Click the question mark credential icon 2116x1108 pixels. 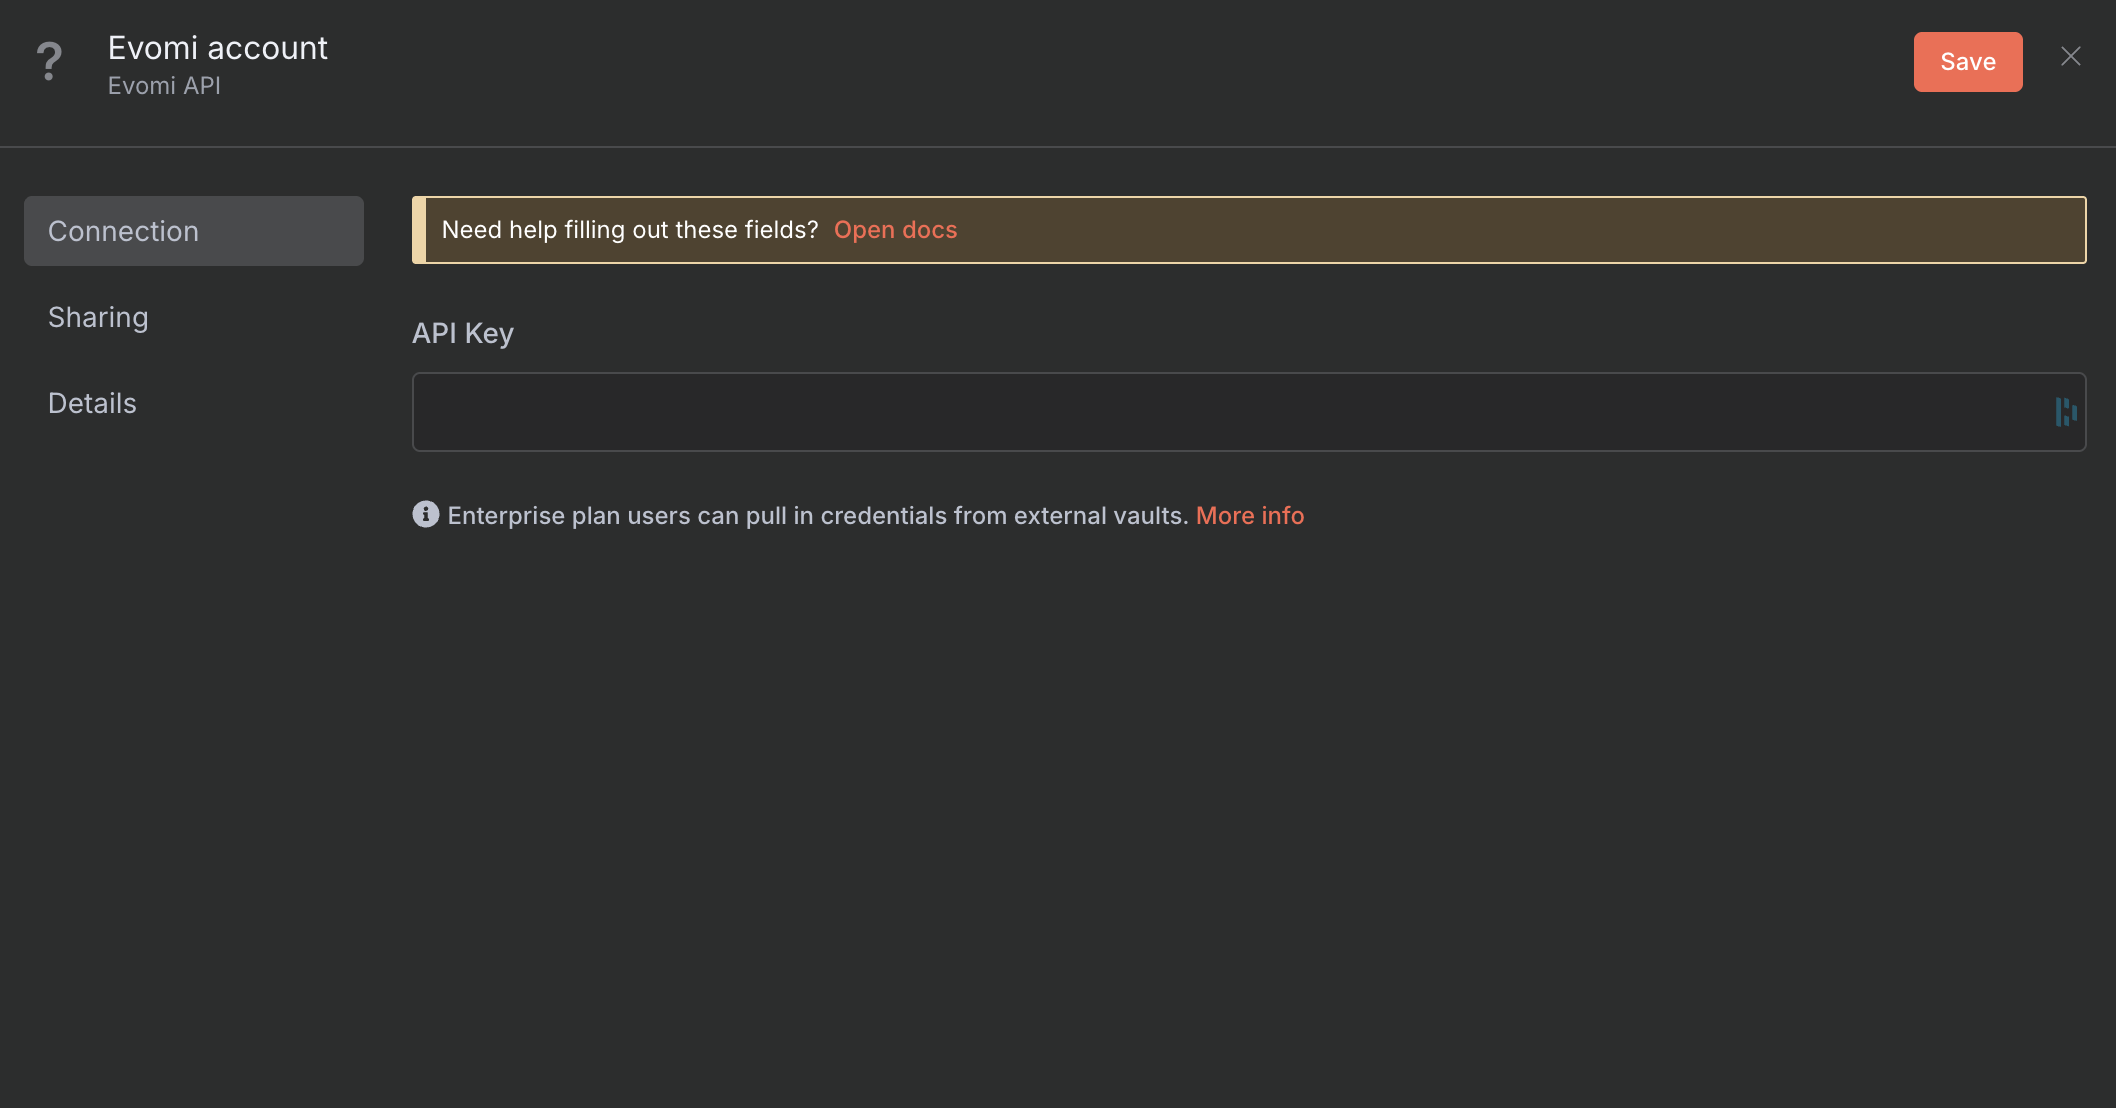pos(49,61)
